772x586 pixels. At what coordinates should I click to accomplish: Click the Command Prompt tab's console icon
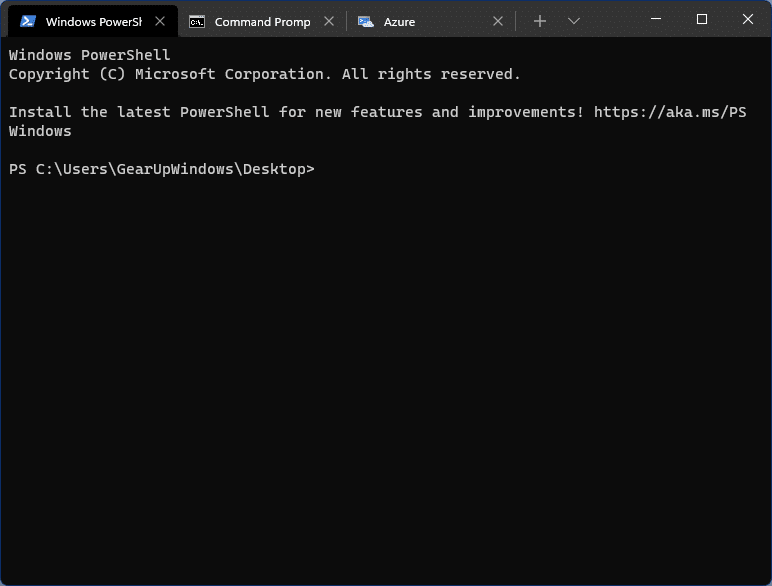[197, 21]
